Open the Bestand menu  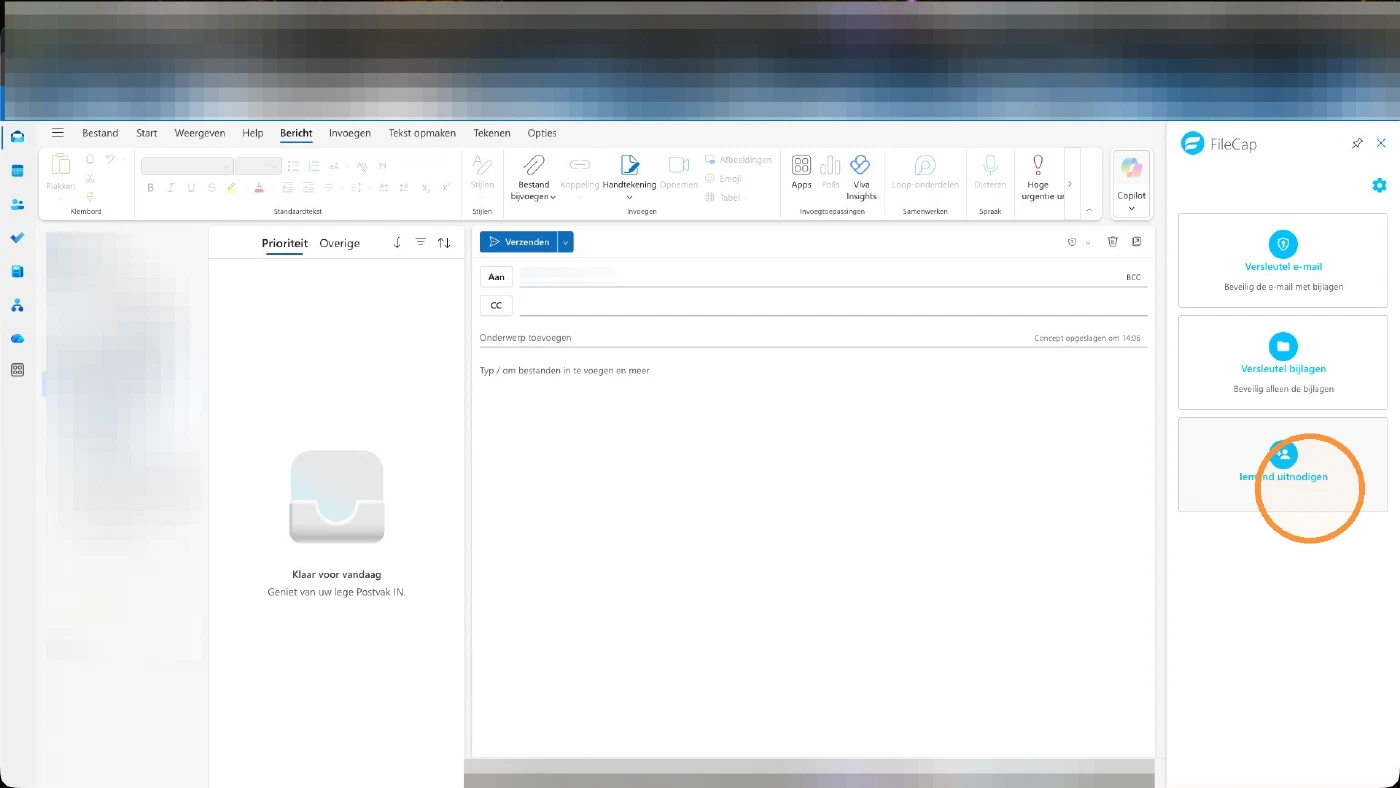tap(100, 133)
